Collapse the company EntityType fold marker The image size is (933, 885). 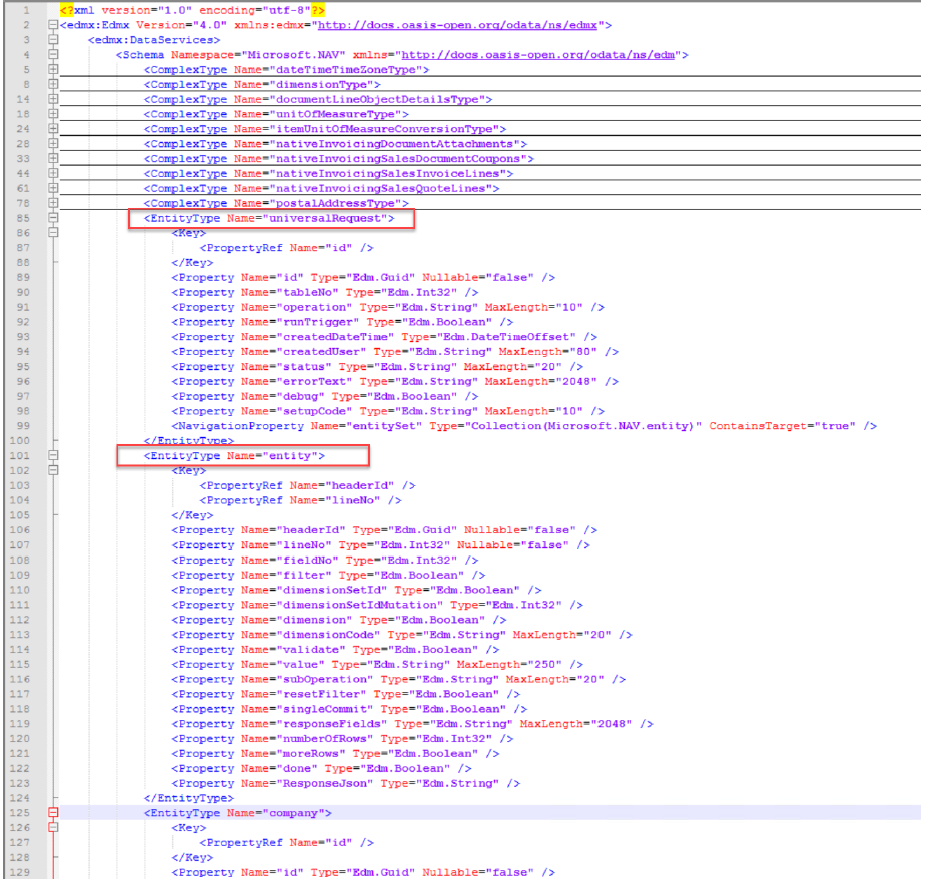pyautogui.click(x=53, y=813)
